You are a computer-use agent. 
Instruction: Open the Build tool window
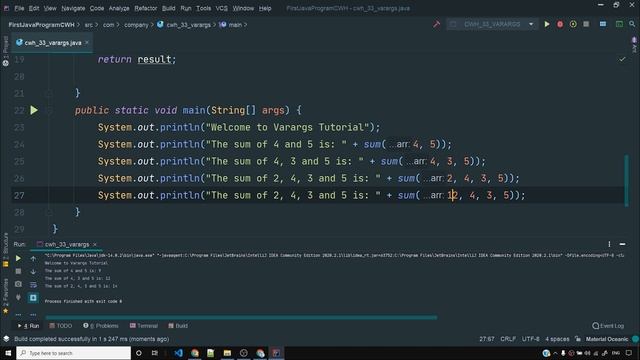point(178,326)
